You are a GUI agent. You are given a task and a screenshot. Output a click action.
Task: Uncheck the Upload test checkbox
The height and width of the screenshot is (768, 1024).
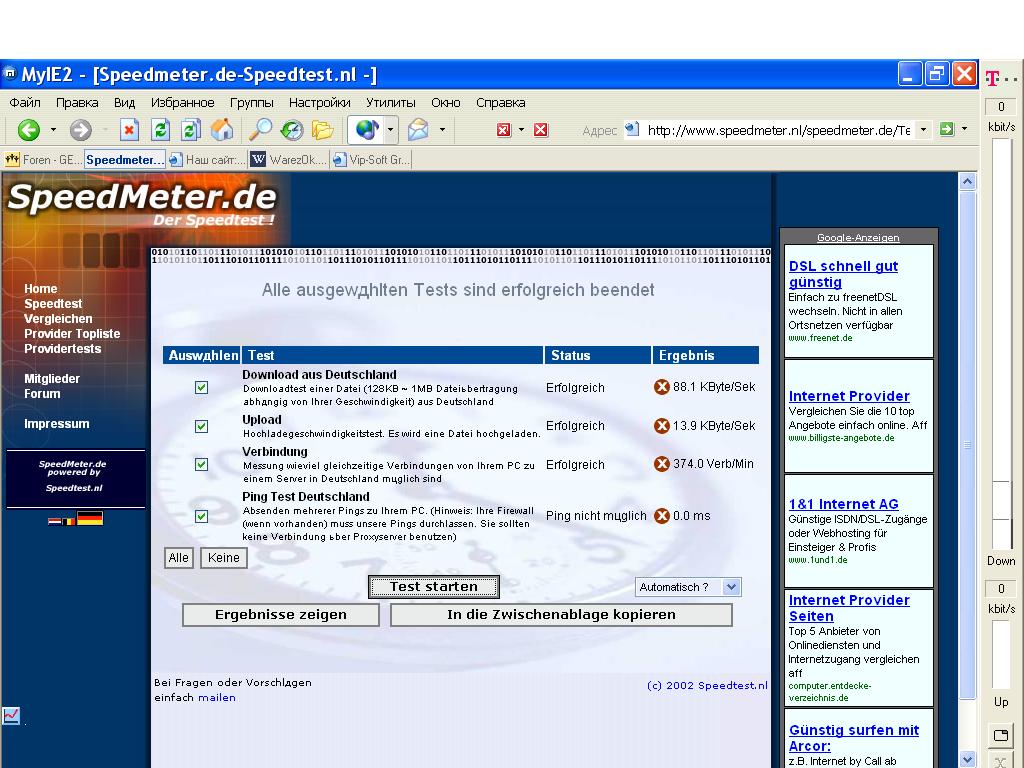click(201, 426)
